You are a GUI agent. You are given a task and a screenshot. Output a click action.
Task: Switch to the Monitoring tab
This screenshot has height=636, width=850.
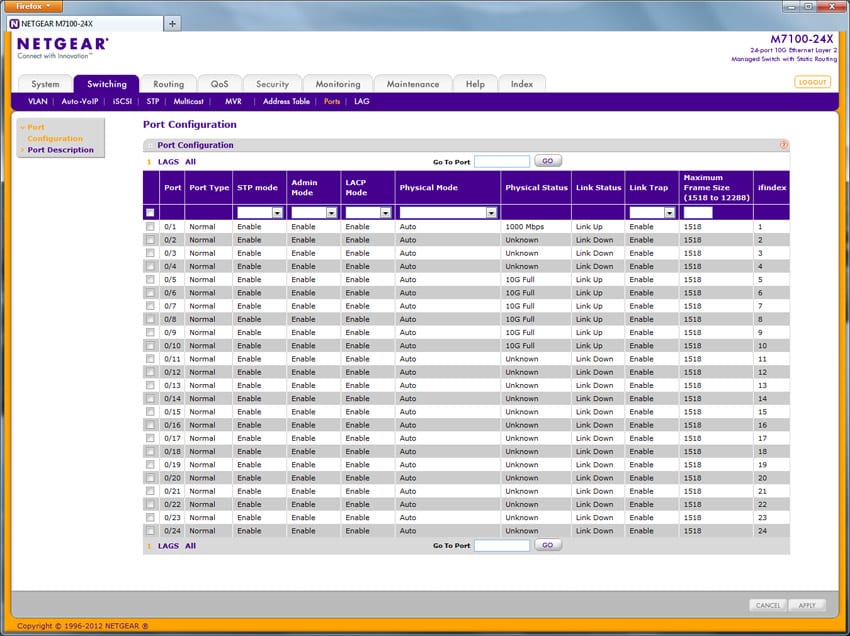coord(338,84)
